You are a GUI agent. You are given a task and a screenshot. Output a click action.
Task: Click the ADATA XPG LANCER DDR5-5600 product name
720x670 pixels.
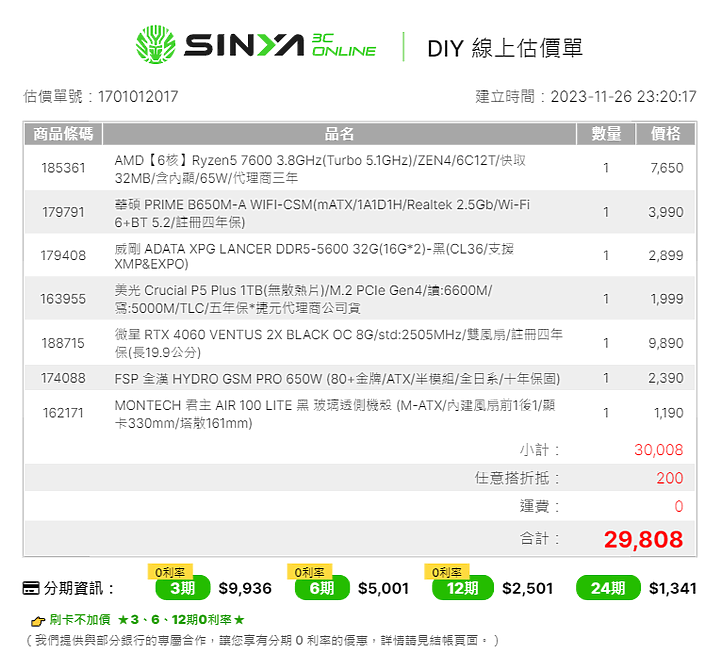314,256
